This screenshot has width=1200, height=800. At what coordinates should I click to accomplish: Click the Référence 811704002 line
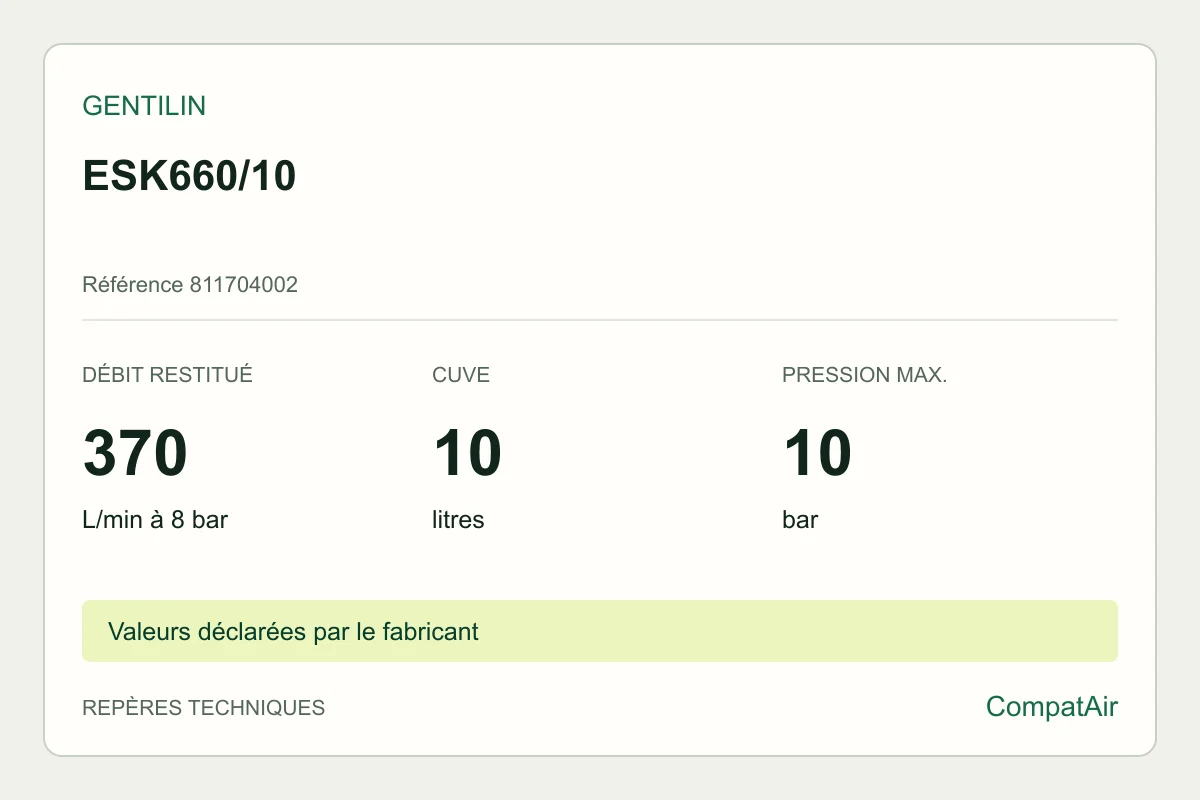click(190, 285)
